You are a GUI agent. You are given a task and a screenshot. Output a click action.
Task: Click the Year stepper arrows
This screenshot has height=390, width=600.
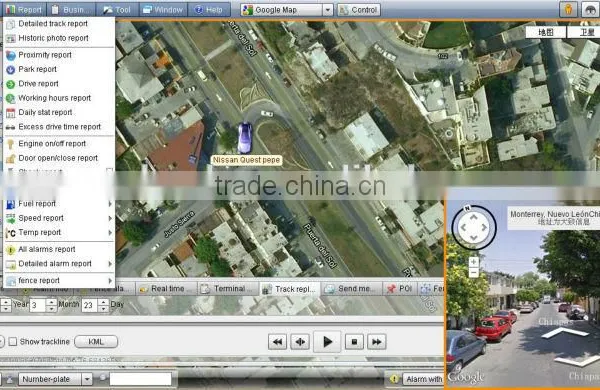coord(6,305)
